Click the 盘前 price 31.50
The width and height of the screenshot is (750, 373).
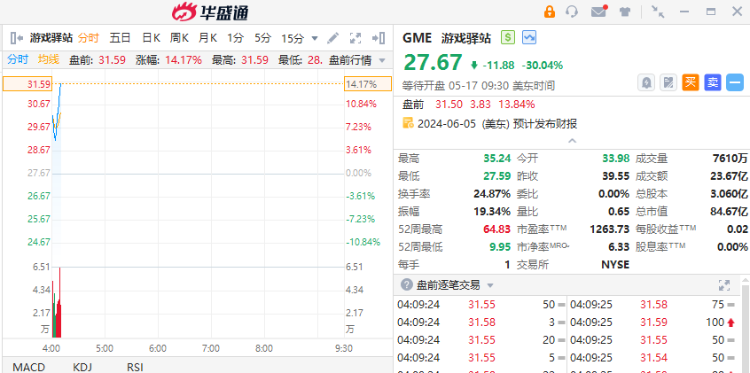coord(449,104)
